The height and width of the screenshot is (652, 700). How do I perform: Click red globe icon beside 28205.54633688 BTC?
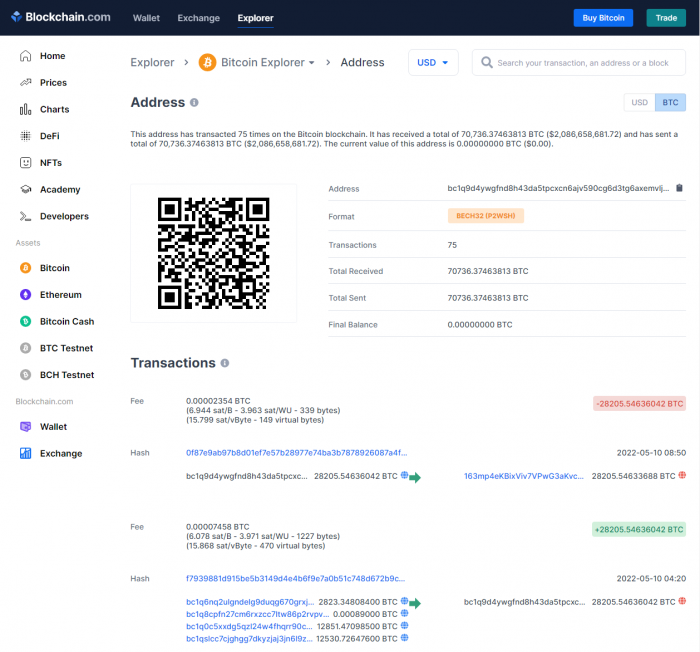pos(682,475)
